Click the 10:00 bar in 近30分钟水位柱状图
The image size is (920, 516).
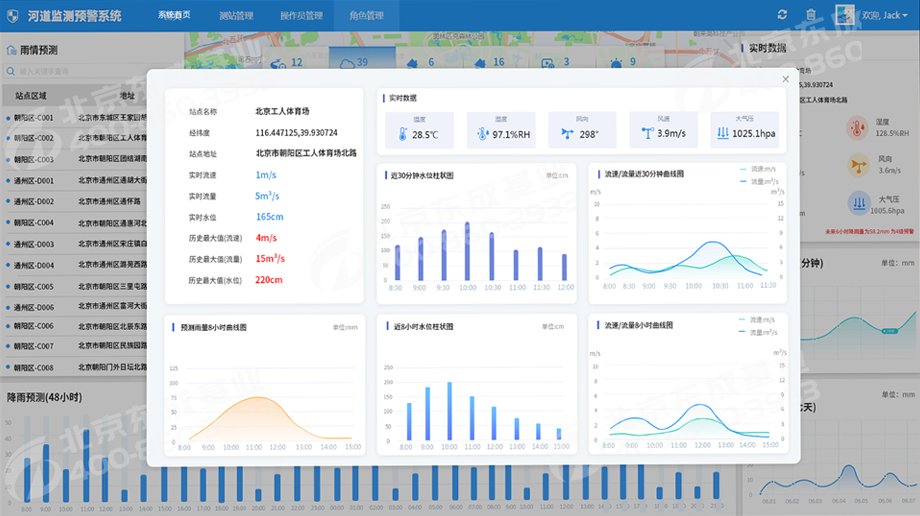(x=467, y=252)
